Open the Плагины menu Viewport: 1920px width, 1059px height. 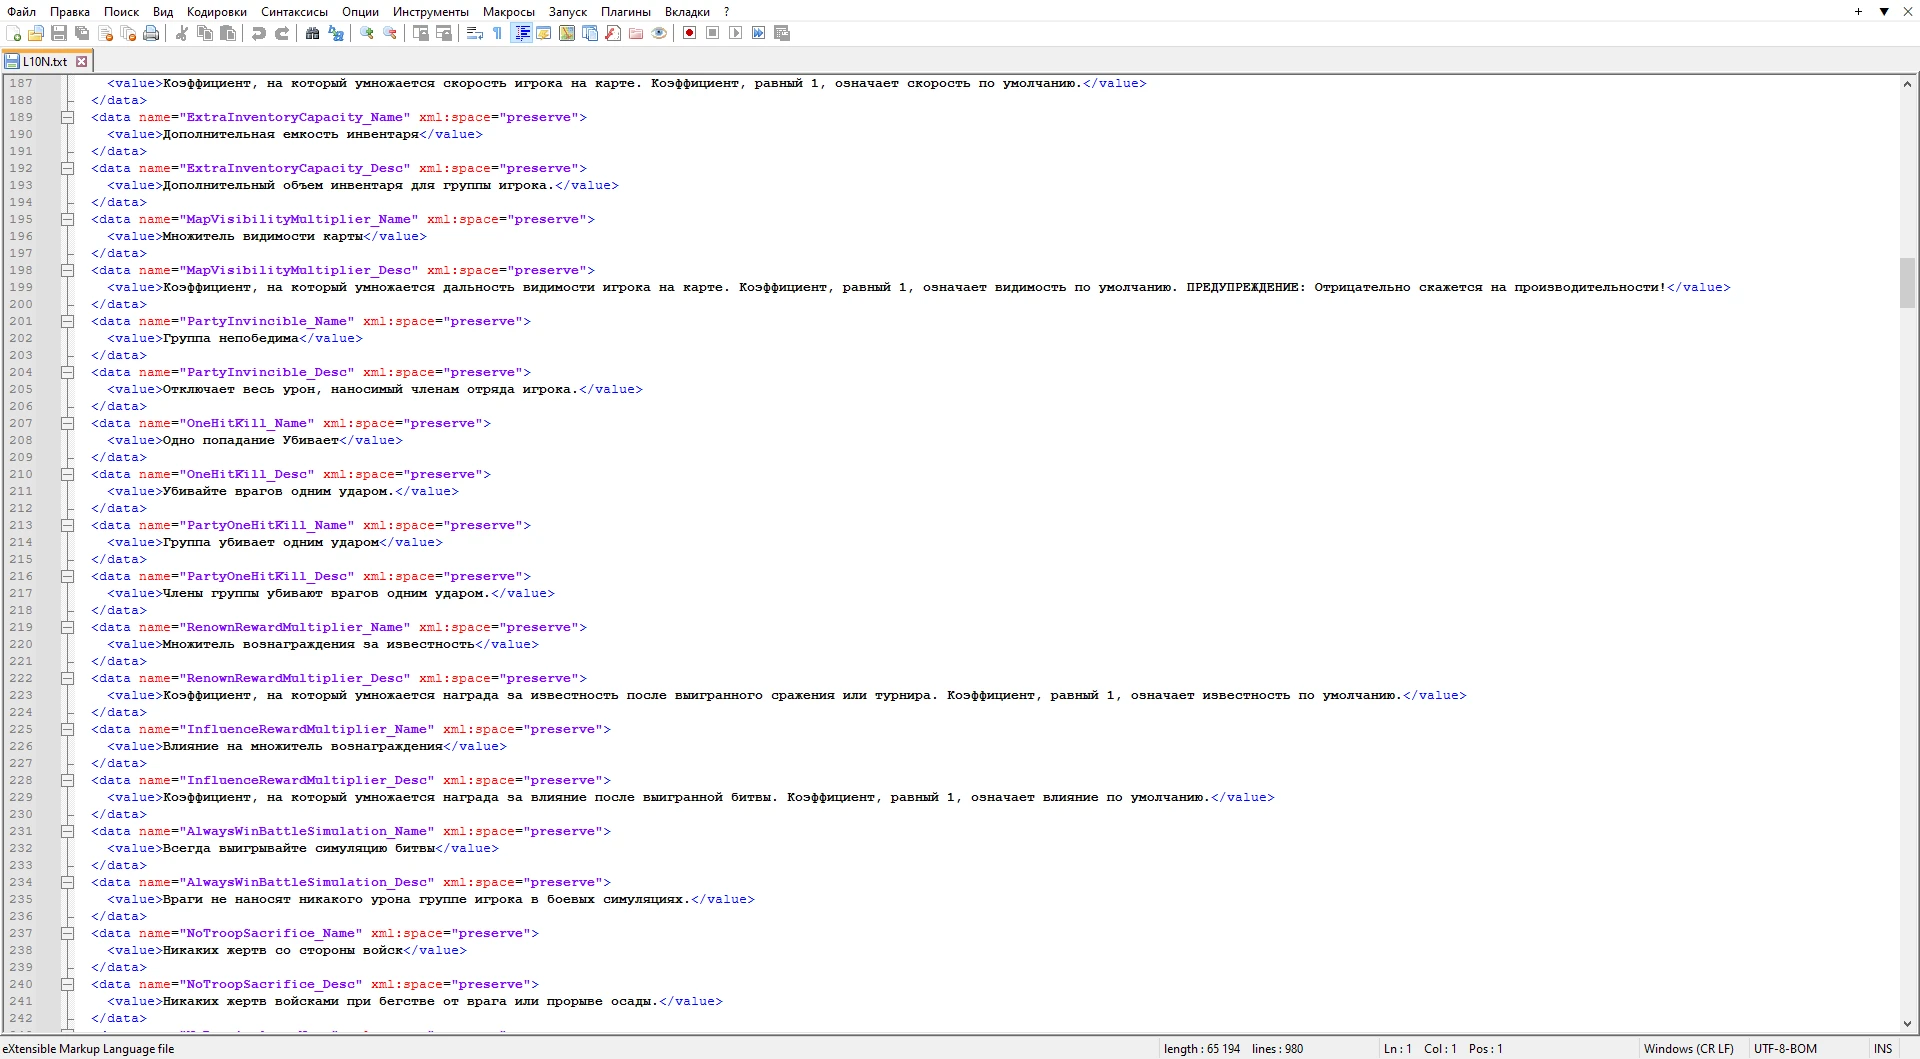[625, 12]
